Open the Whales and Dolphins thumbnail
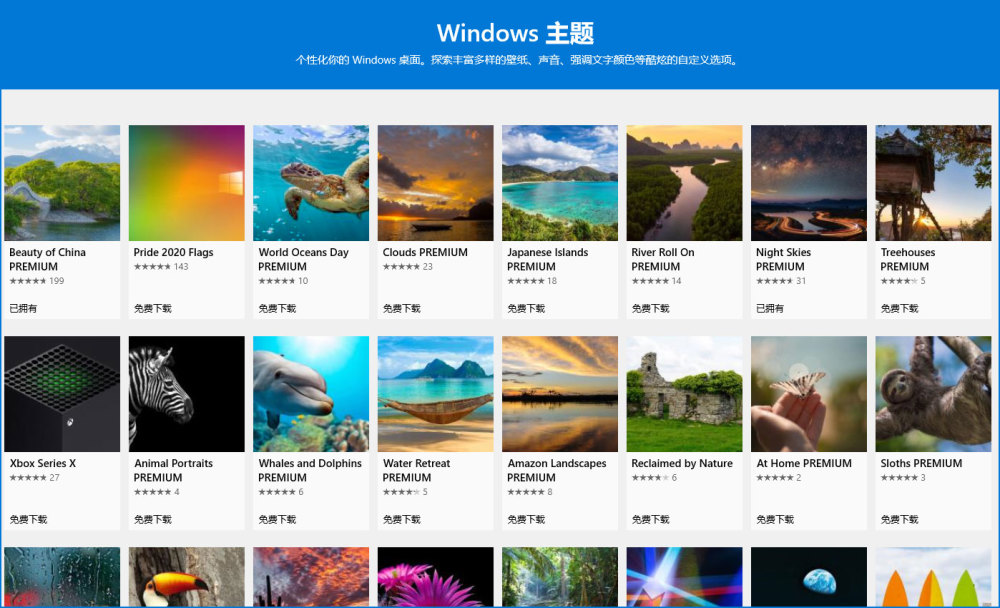1000x608 pixels. [x=311, y=394]
